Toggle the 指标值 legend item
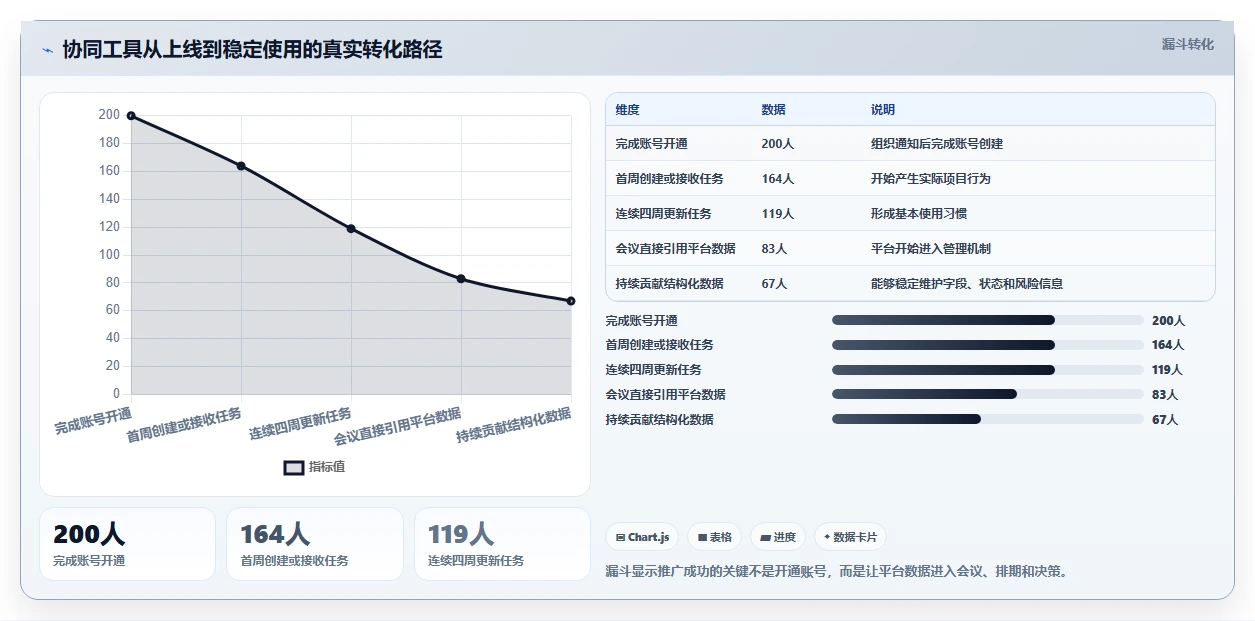The image size is (1255, 621). 315,467
